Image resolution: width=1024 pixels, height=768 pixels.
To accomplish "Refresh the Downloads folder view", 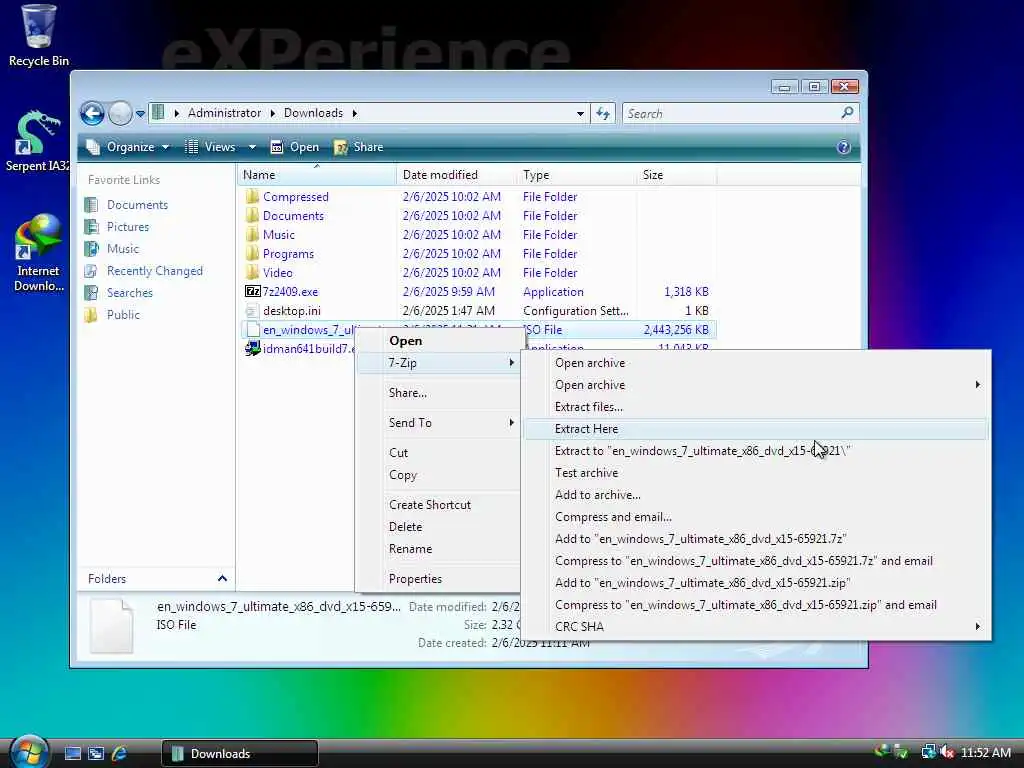I will 603,114.
